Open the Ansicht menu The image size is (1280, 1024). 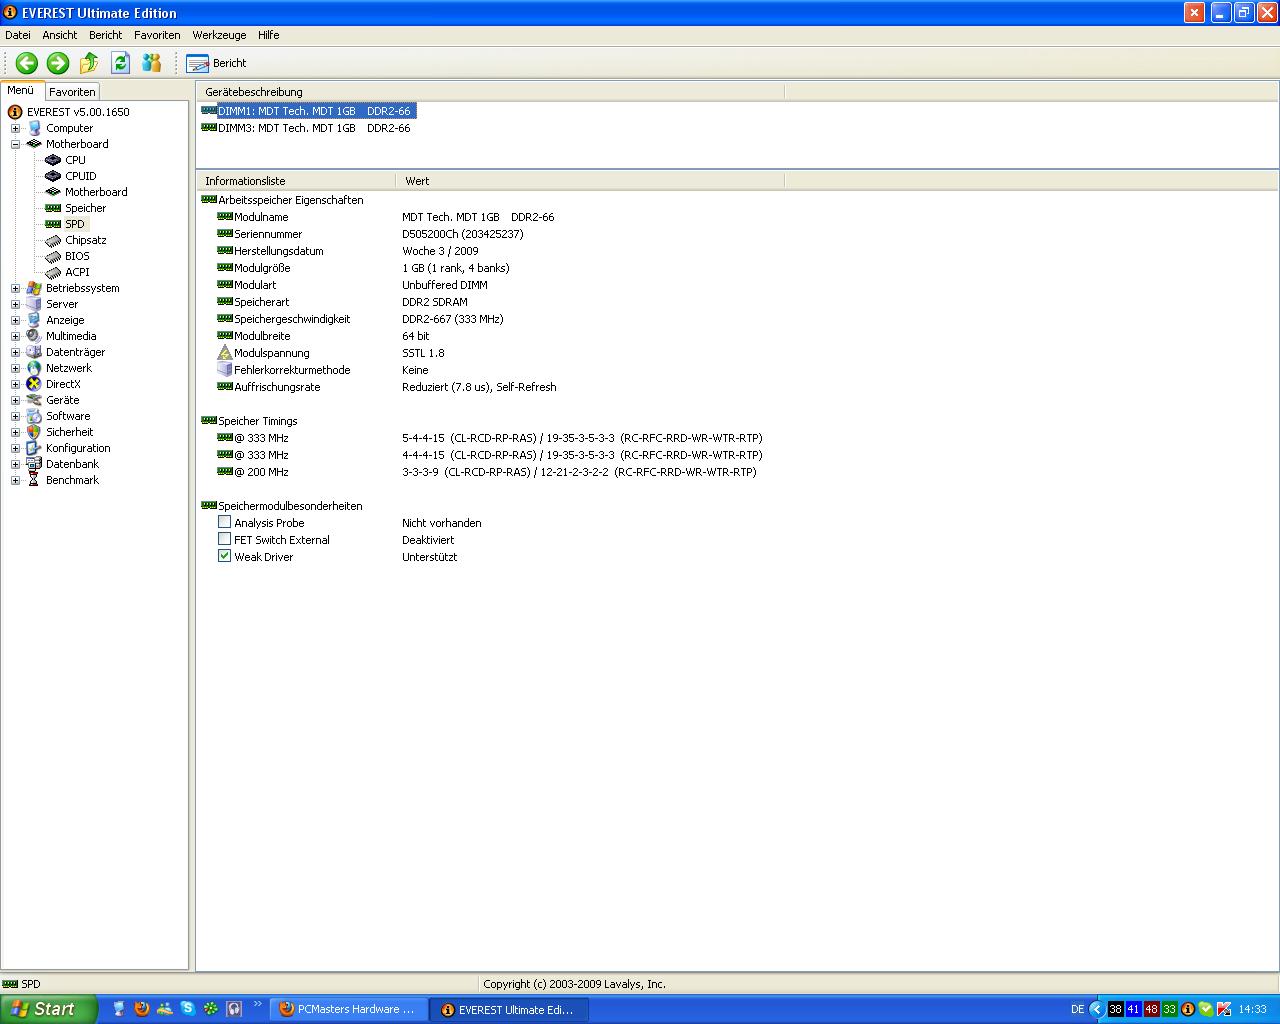[60, 35]
